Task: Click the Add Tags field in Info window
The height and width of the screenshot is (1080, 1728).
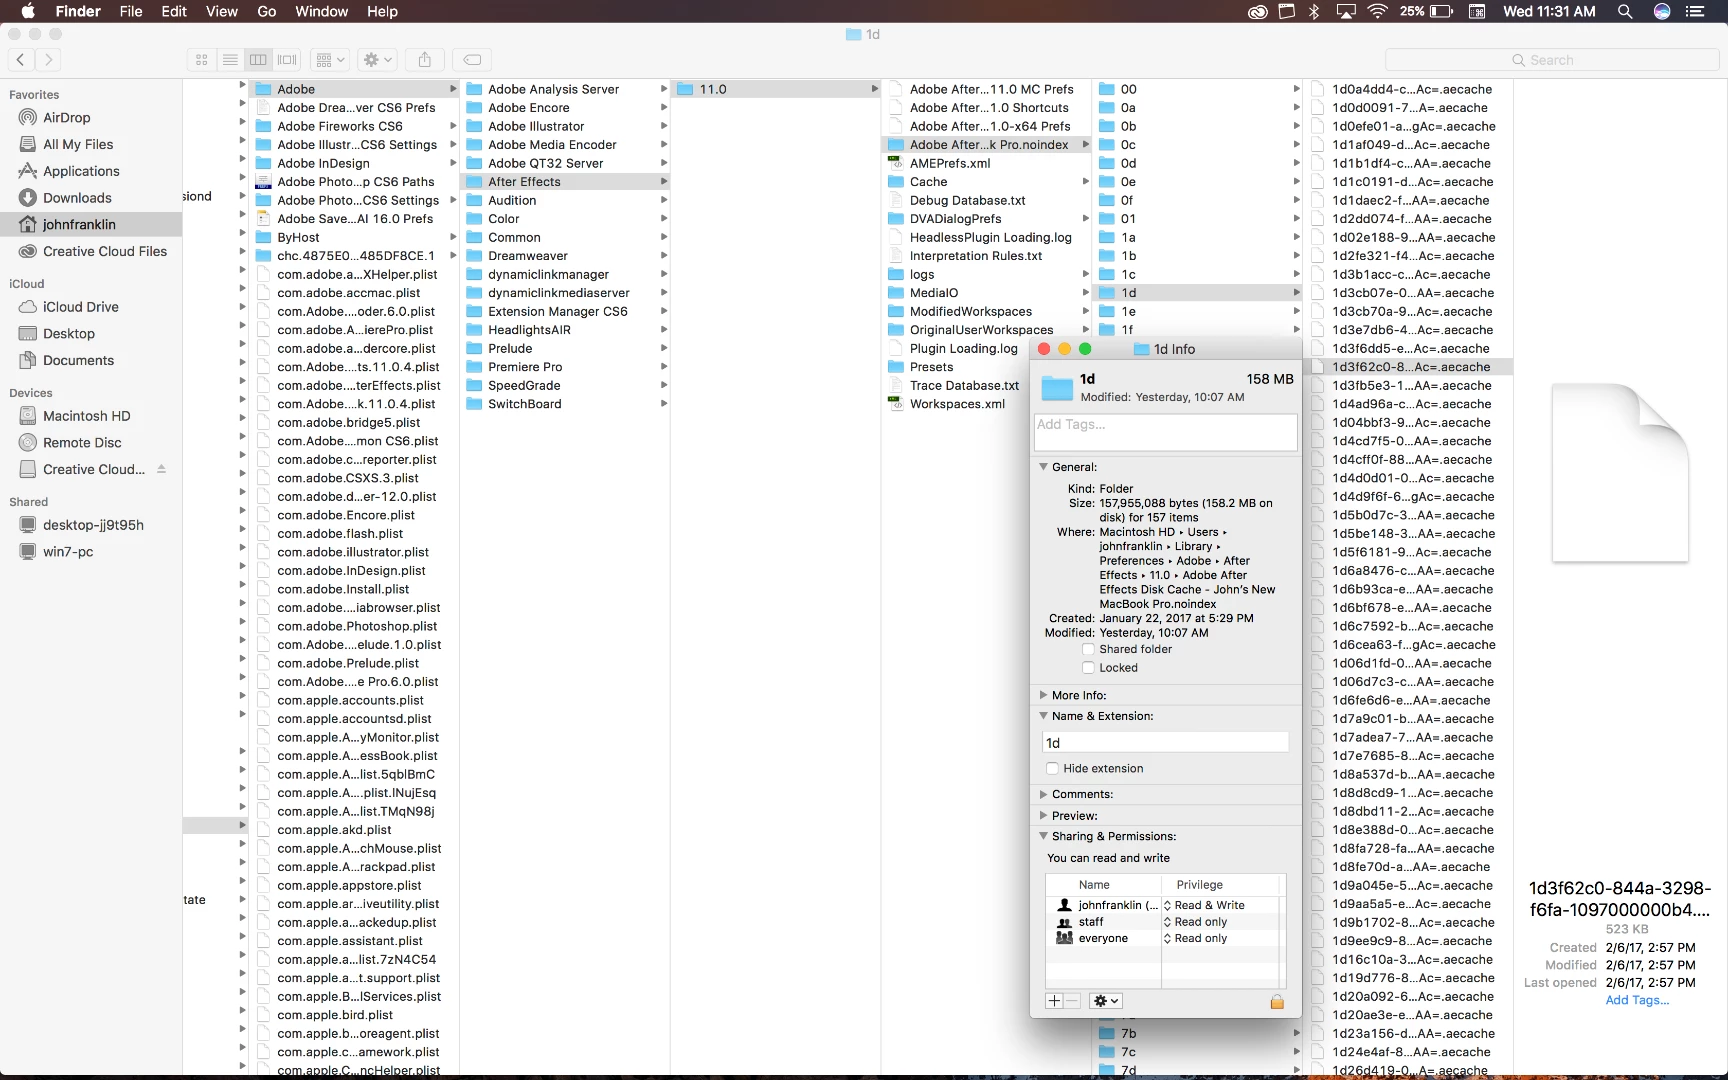Action: 1166,433
